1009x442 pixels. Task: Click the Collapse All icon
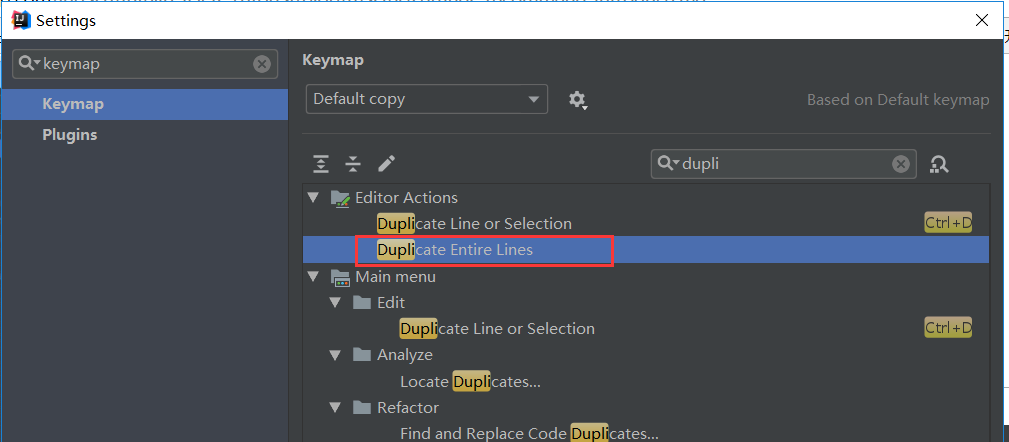353,164
